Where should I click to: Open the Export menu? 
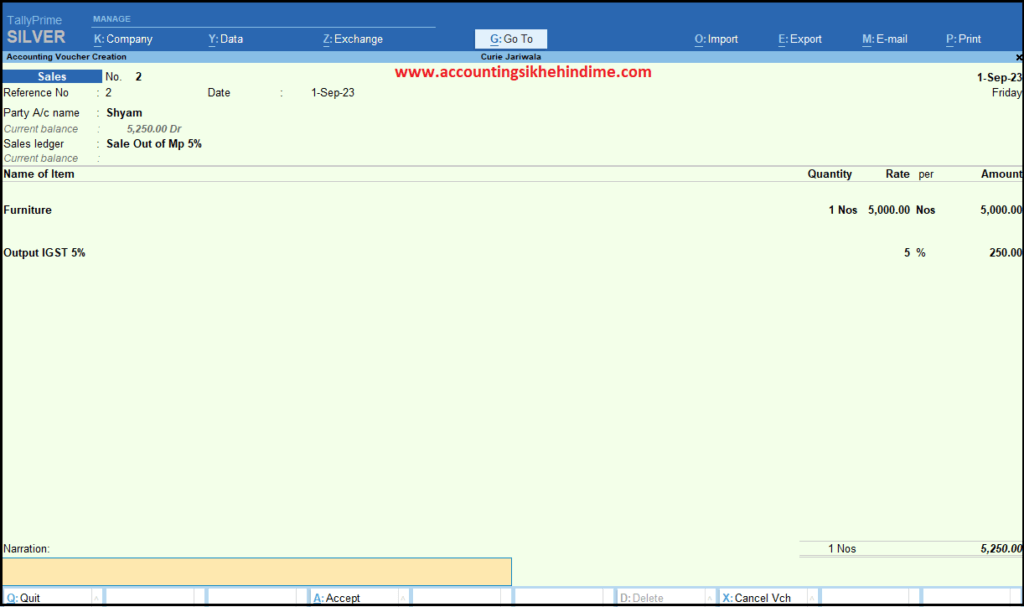point(799,39)
